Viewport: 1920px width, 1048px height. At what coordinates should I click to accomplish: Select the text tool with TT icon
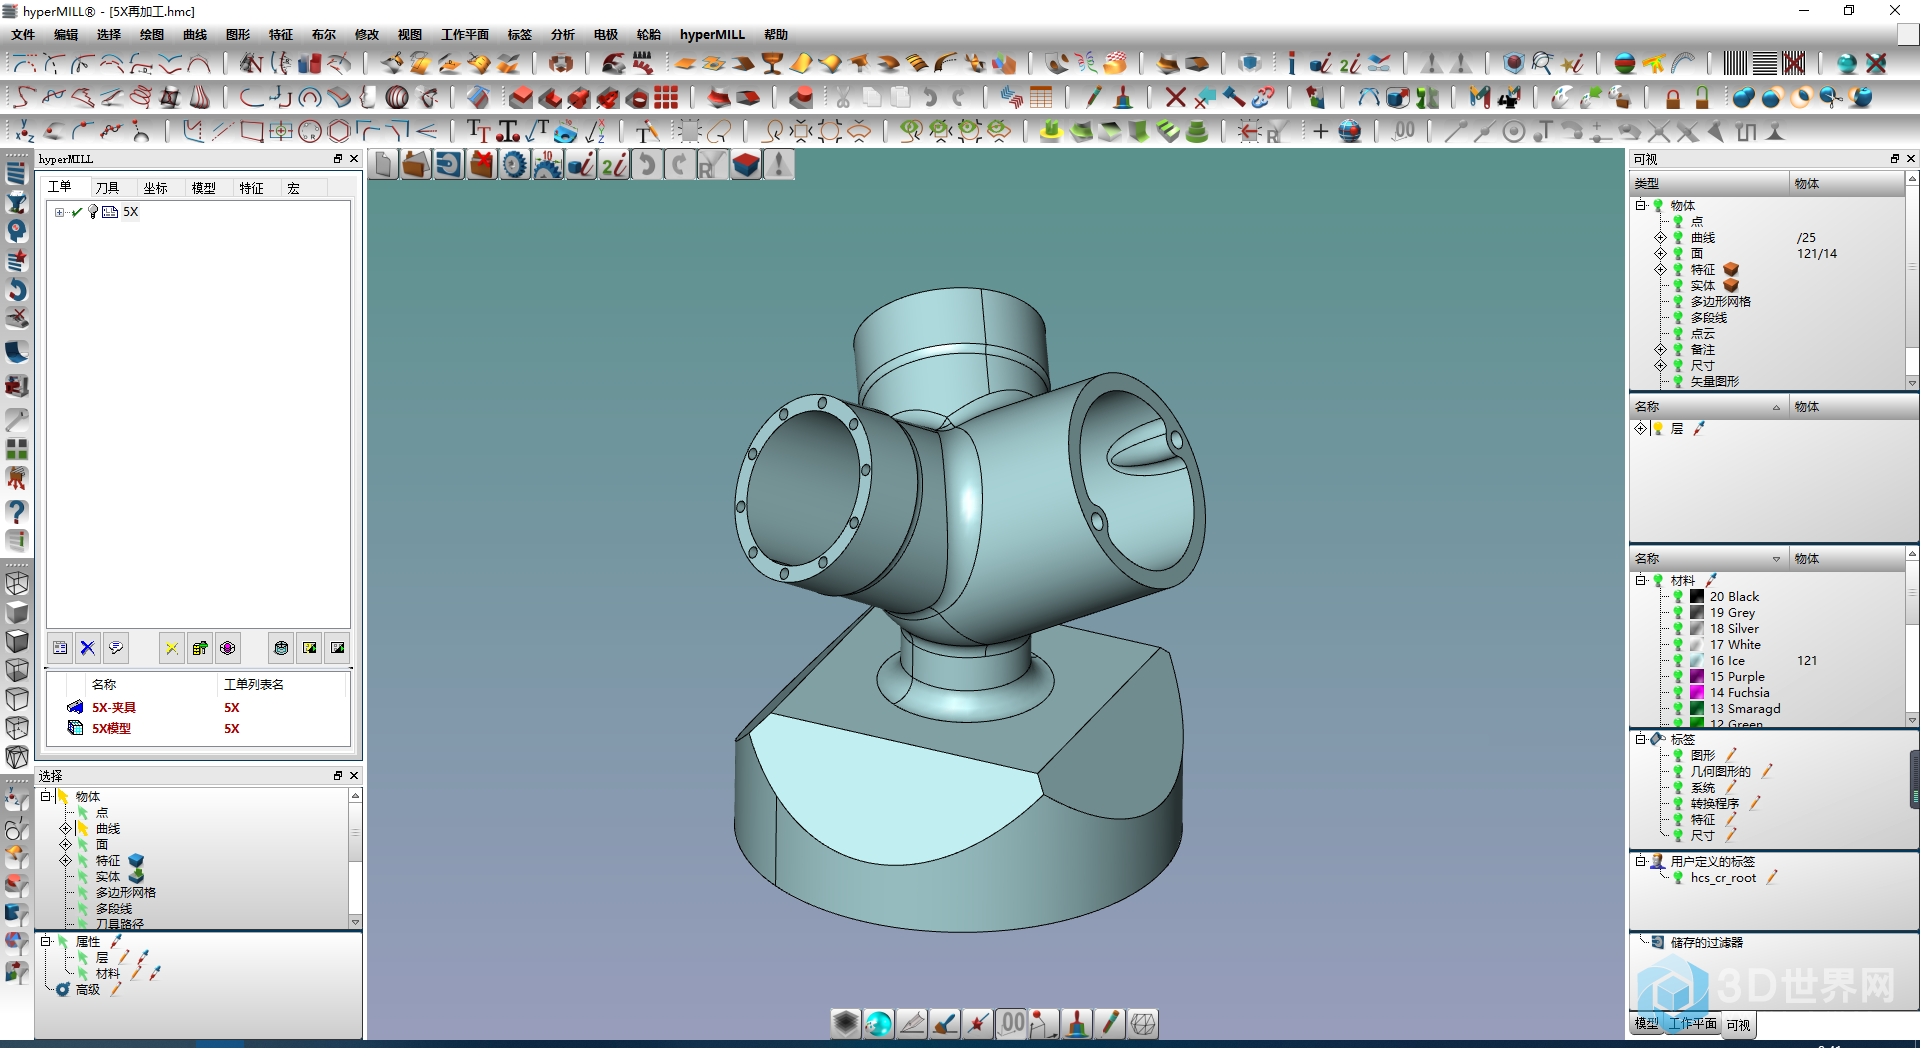tap(478, 131)
